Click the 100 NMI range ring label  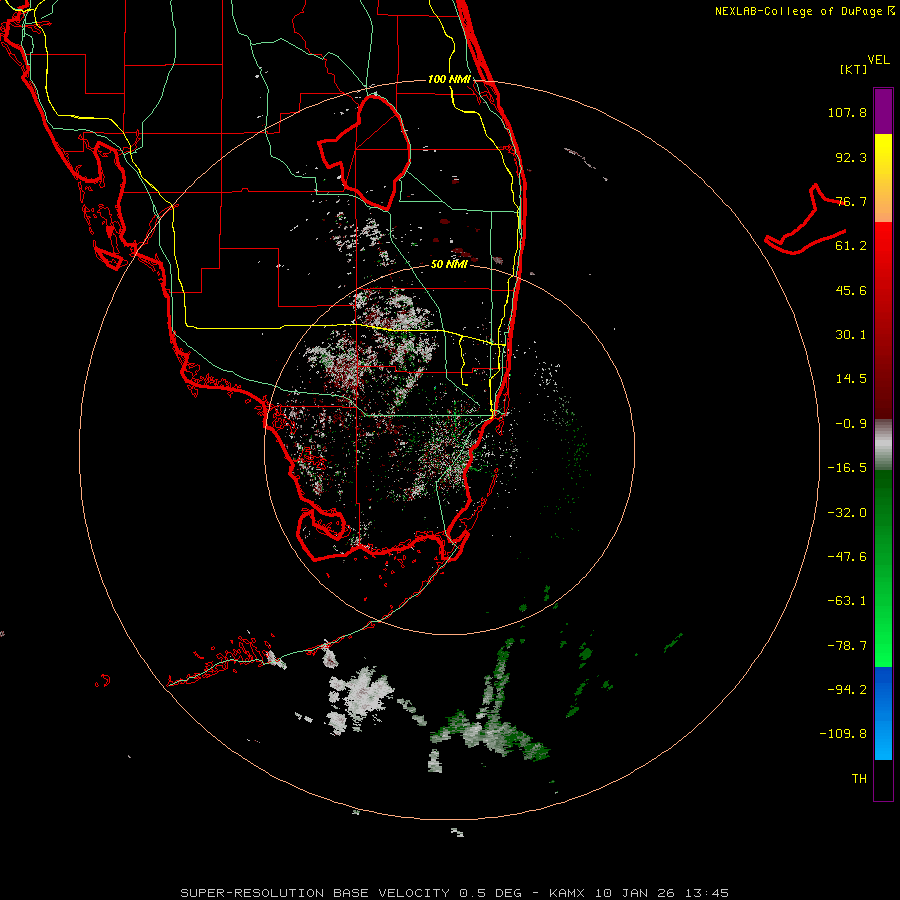pos(449,79)
